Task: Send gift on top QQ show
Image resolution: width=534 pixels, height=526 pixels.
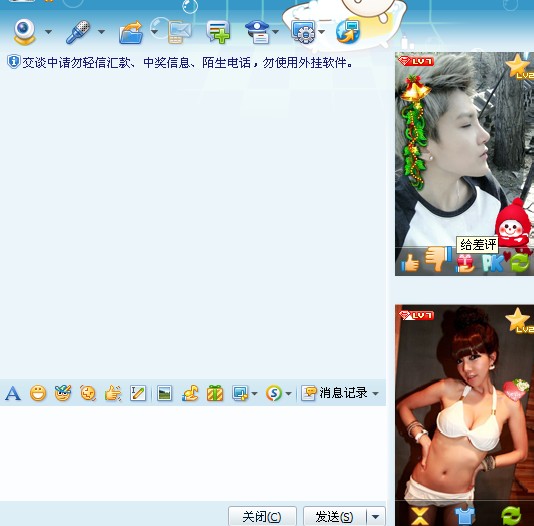Action: point(465,263)
